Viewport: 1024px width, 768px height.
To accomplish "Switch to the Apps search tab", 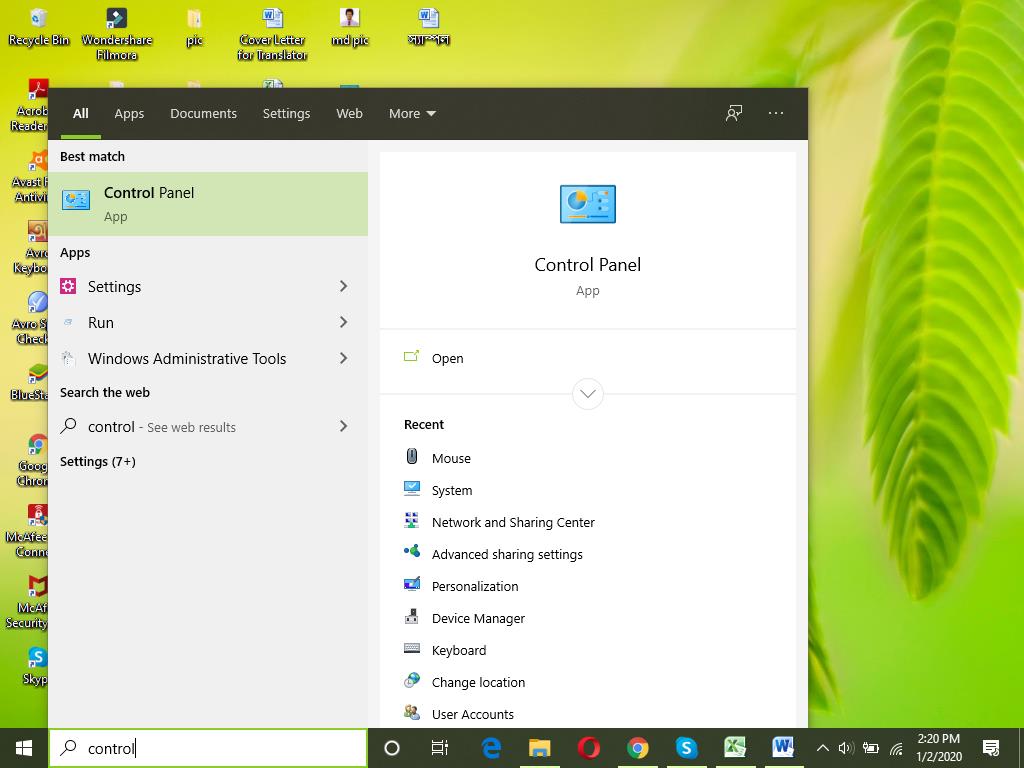I will (129, 113).
